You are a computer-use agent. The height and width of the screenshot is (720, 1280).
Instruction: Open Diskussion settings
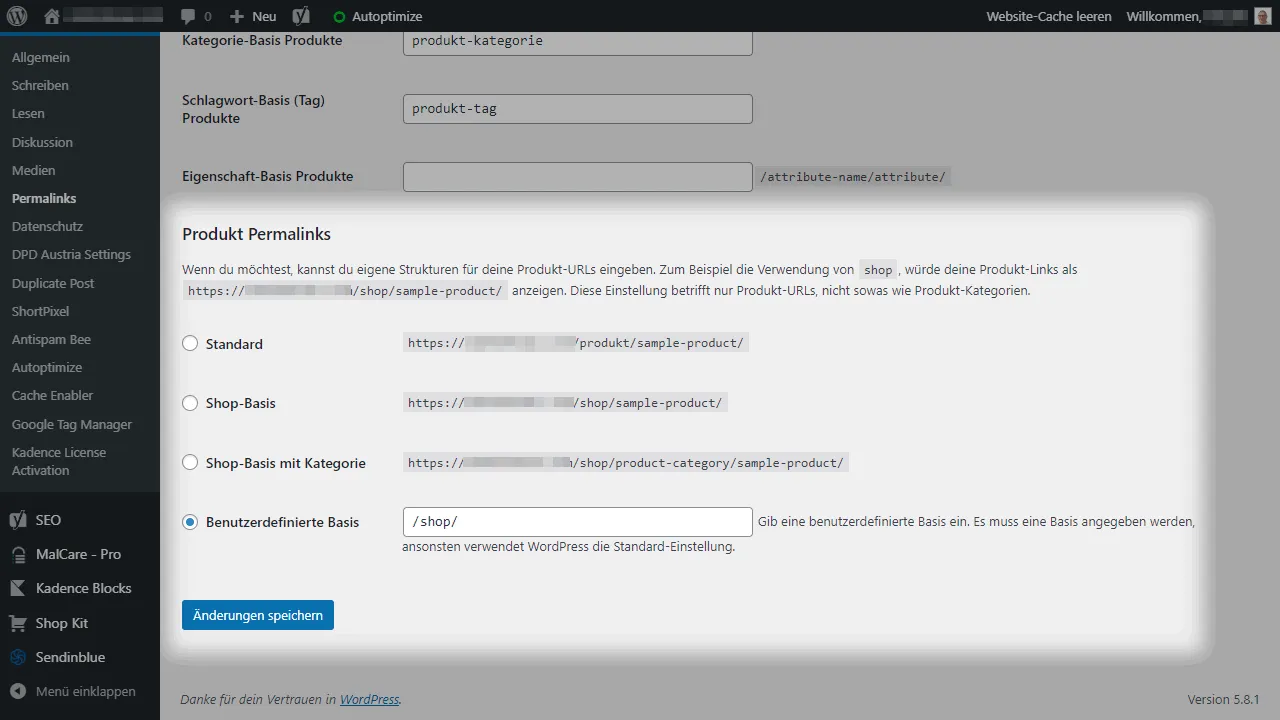click(x=42, y=142)
